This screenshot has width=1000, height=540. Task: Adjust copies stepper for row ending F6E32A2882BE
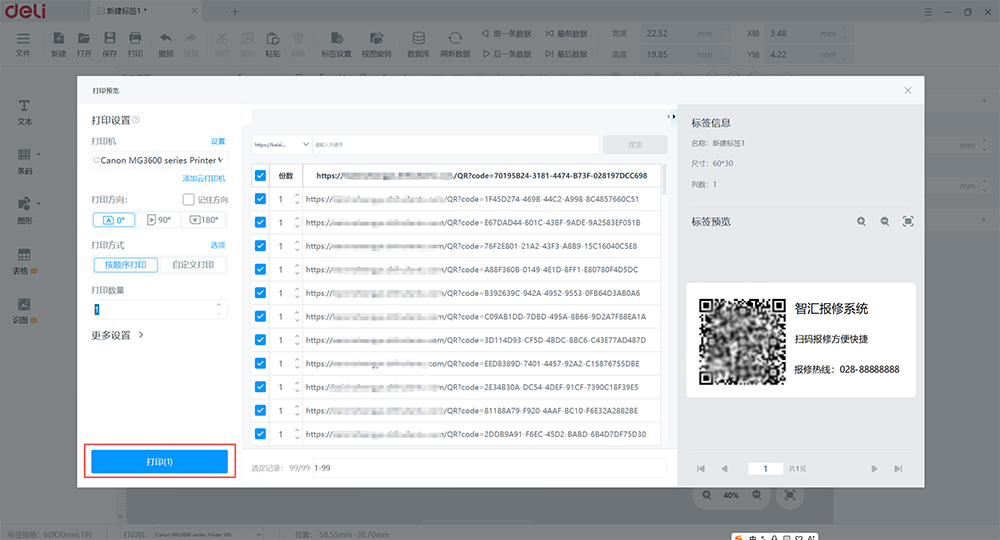297,411
